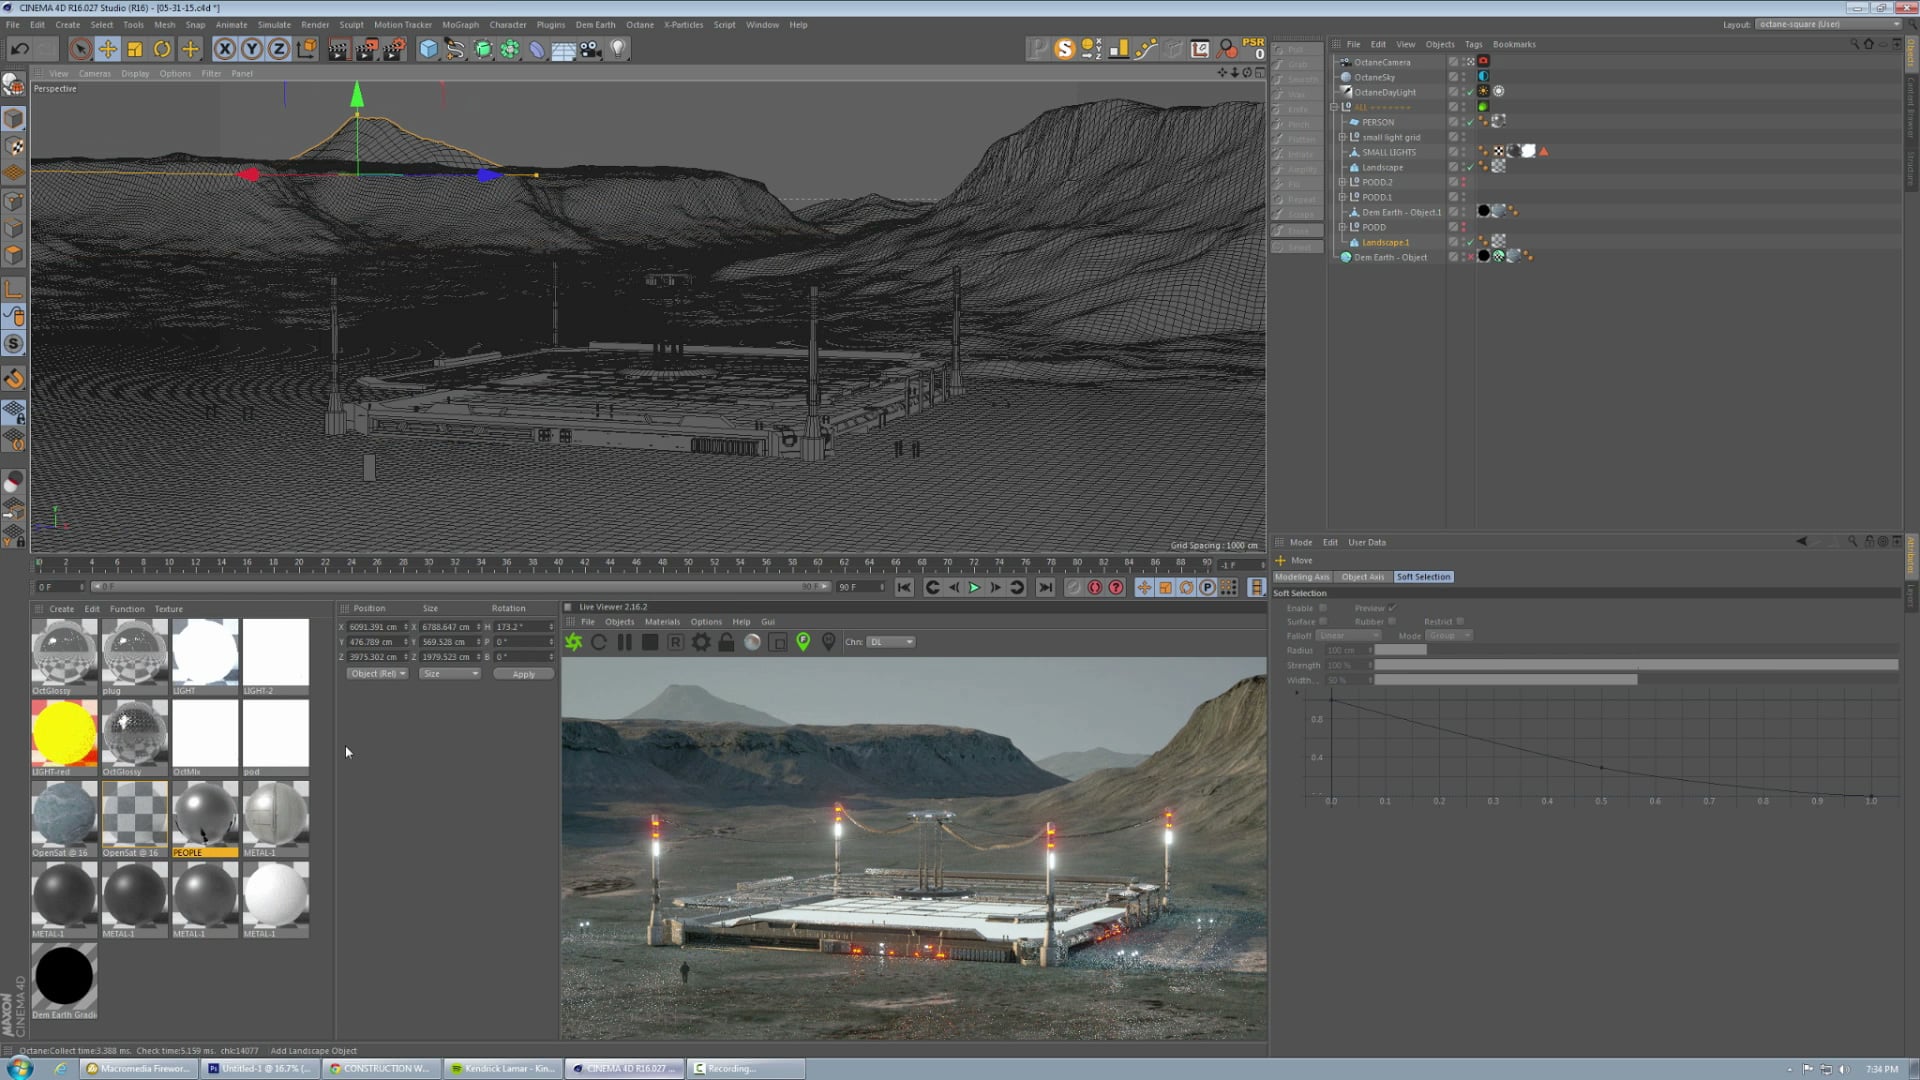Expand the PODD.1 group
Screen dimensions: 1920x1080
(1342, 197)
